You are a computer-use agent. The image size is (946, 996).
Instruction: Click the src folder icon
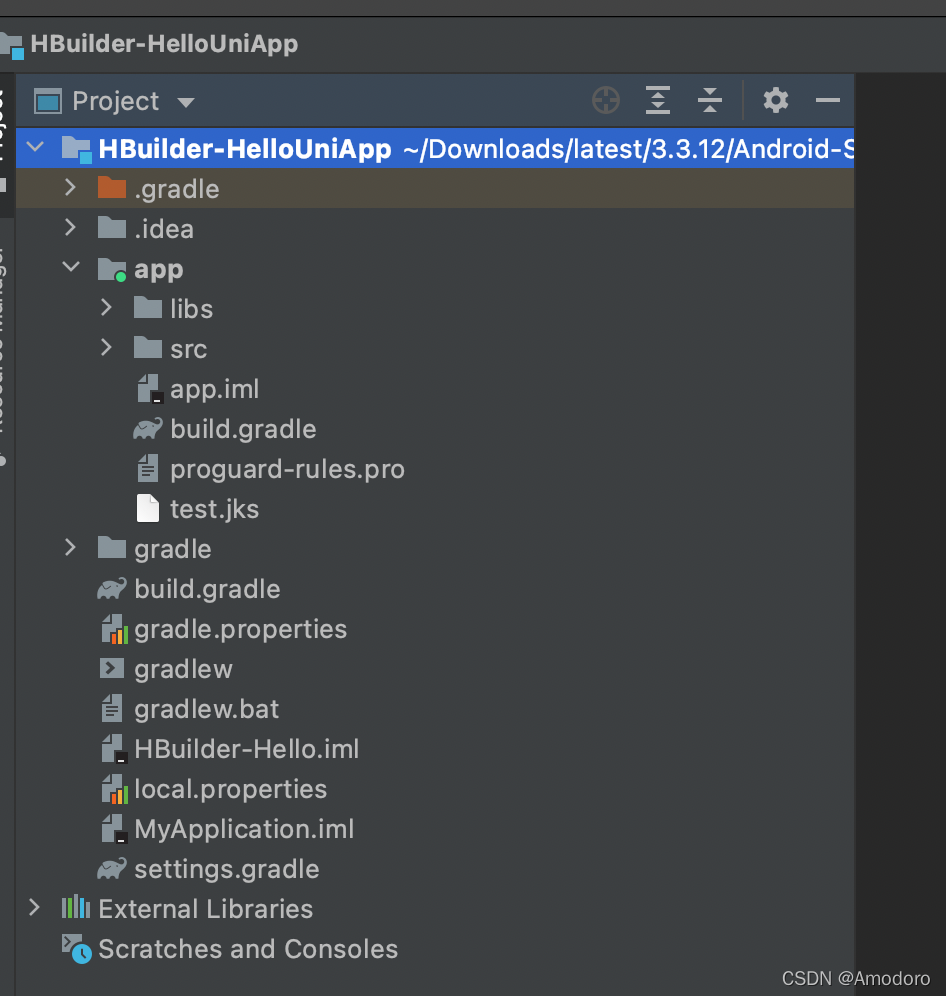click(x=148, y=348)
